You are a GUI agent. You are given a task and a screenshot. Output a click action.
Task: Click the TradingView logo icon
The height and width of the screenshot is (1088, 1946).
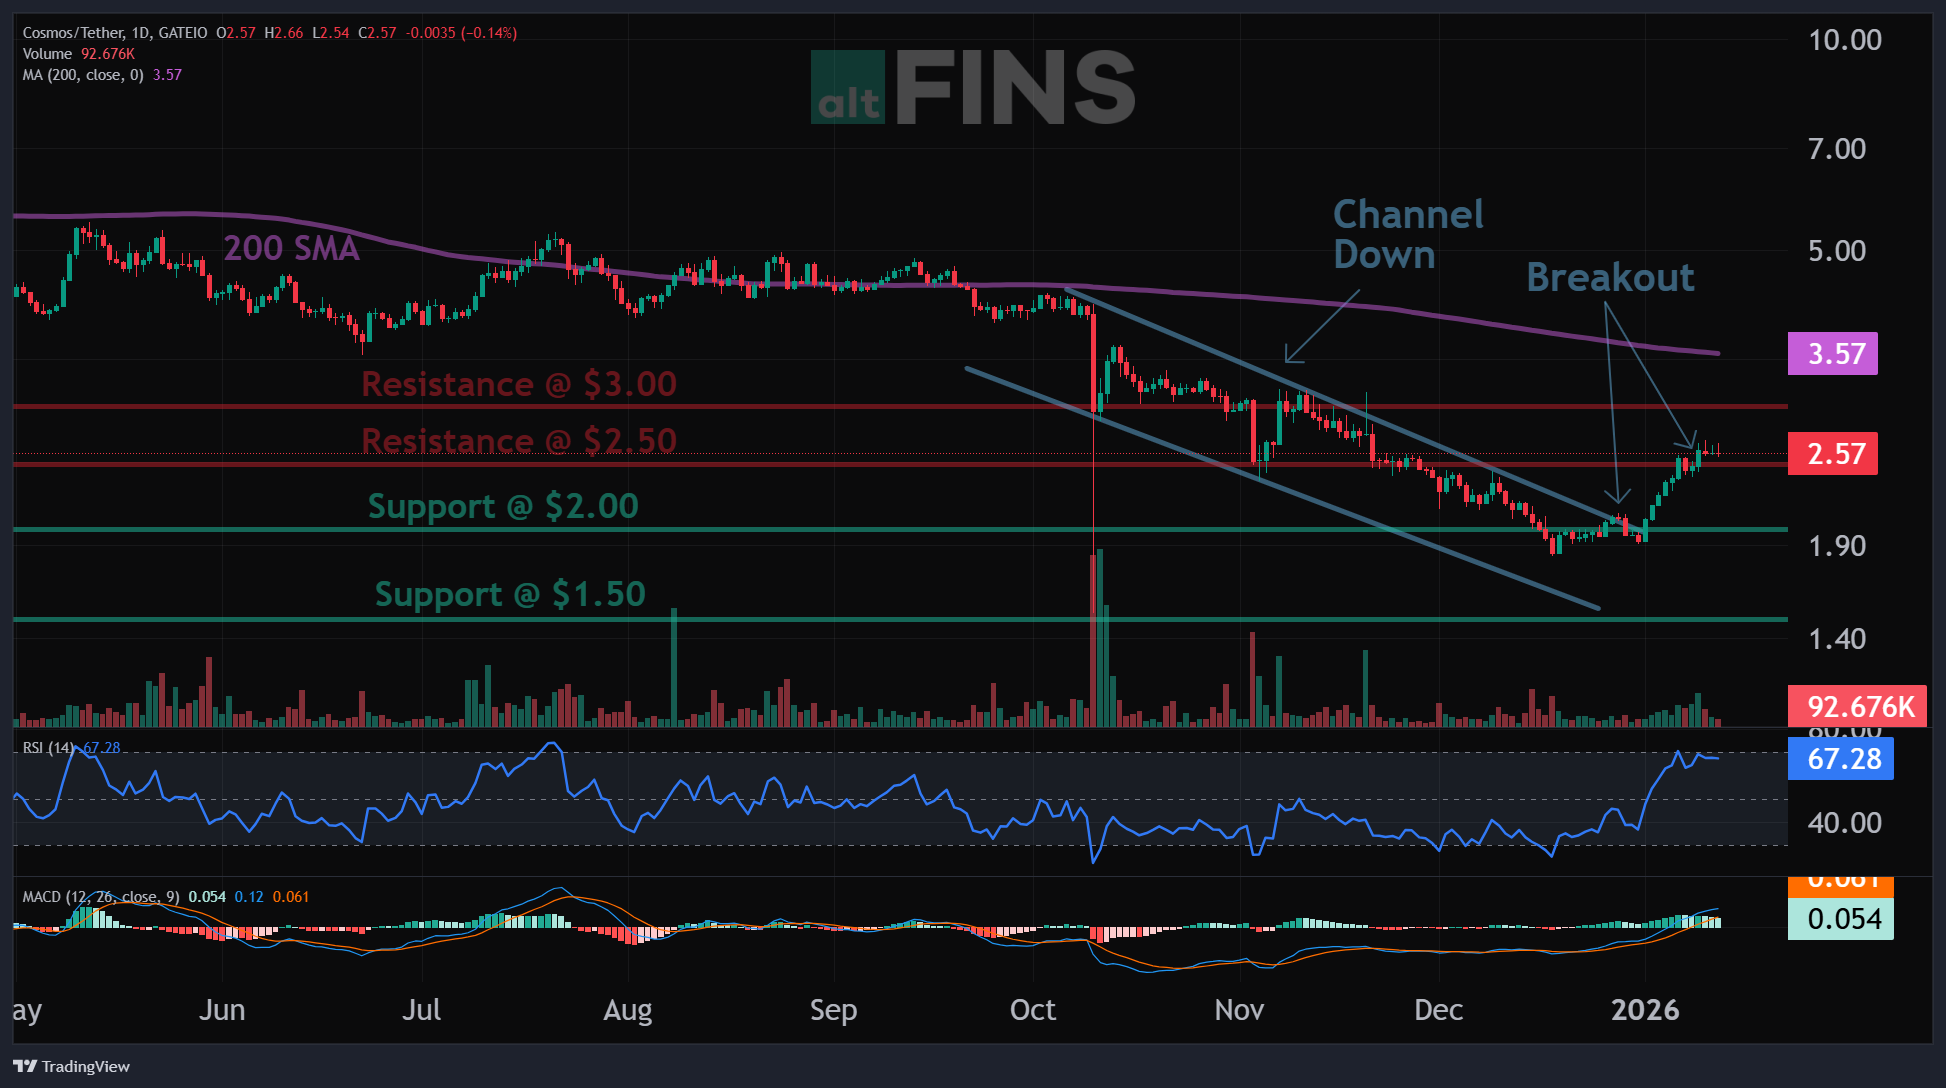[x=25, y=1066]
